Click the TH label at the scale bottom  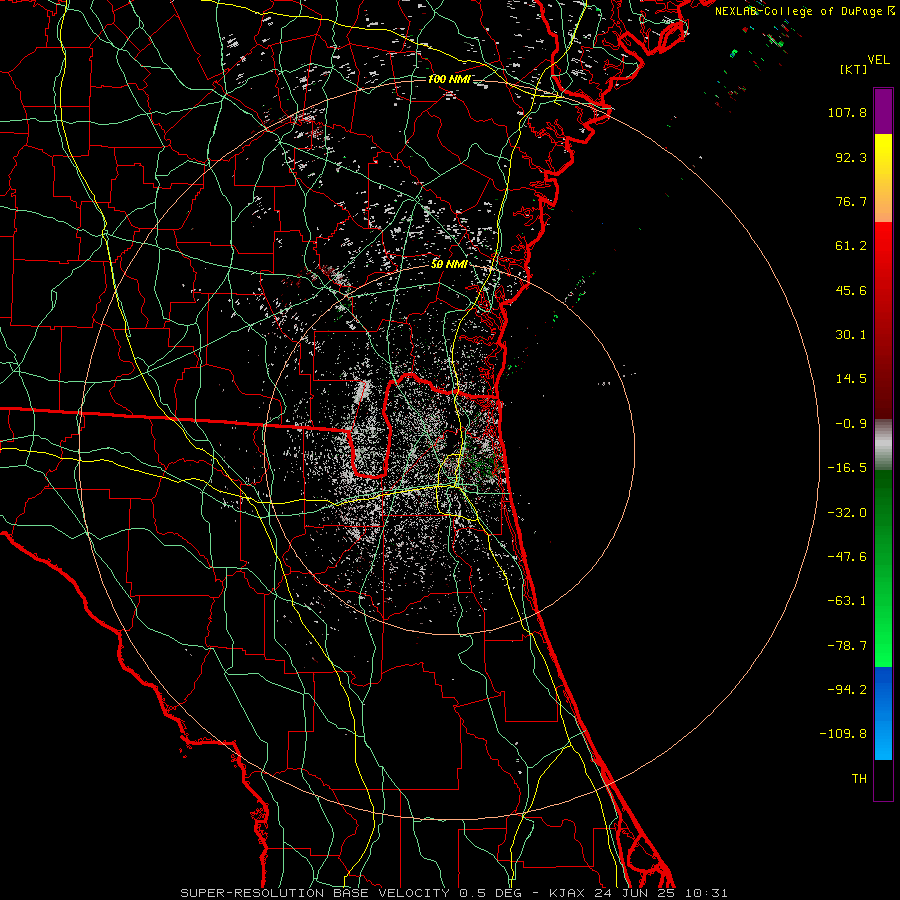[859, 779]
